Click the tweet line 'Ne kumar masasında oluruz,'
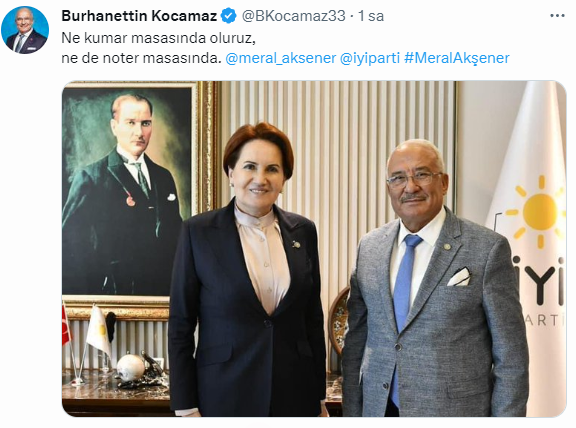Screen dimensions: 576x428 158,38
